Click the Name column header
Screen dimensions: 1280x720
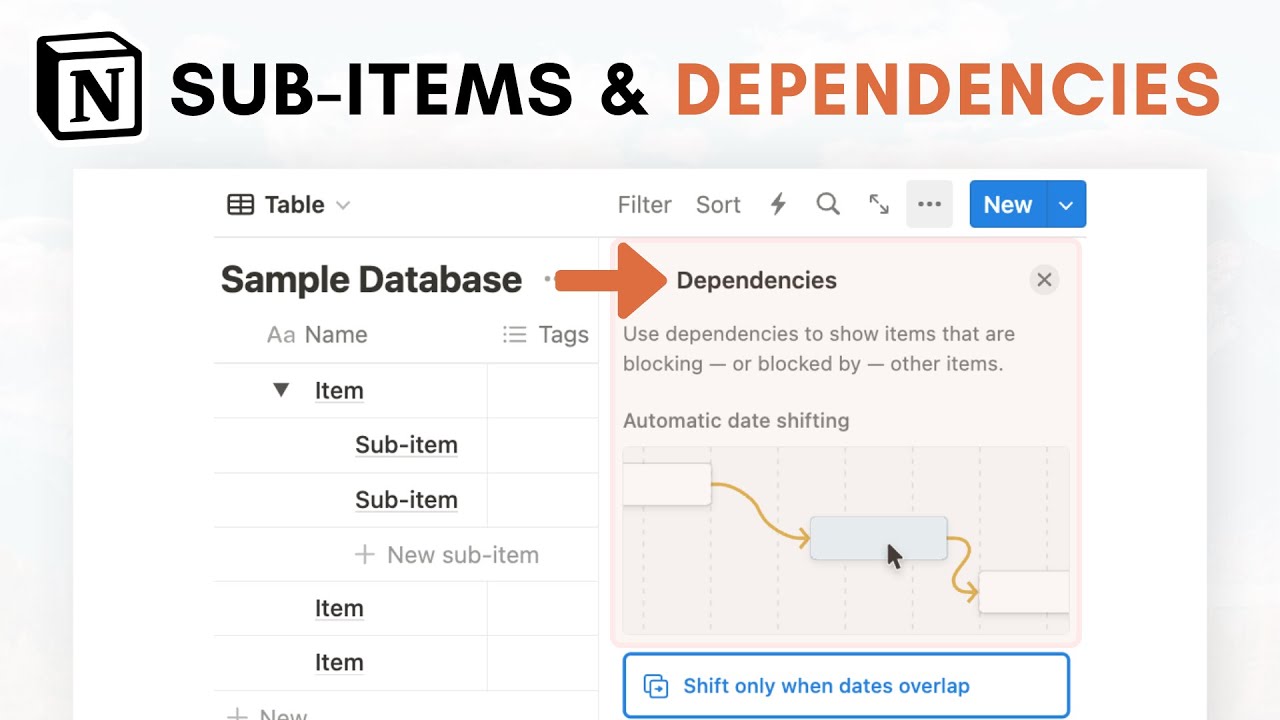point(317,335)
